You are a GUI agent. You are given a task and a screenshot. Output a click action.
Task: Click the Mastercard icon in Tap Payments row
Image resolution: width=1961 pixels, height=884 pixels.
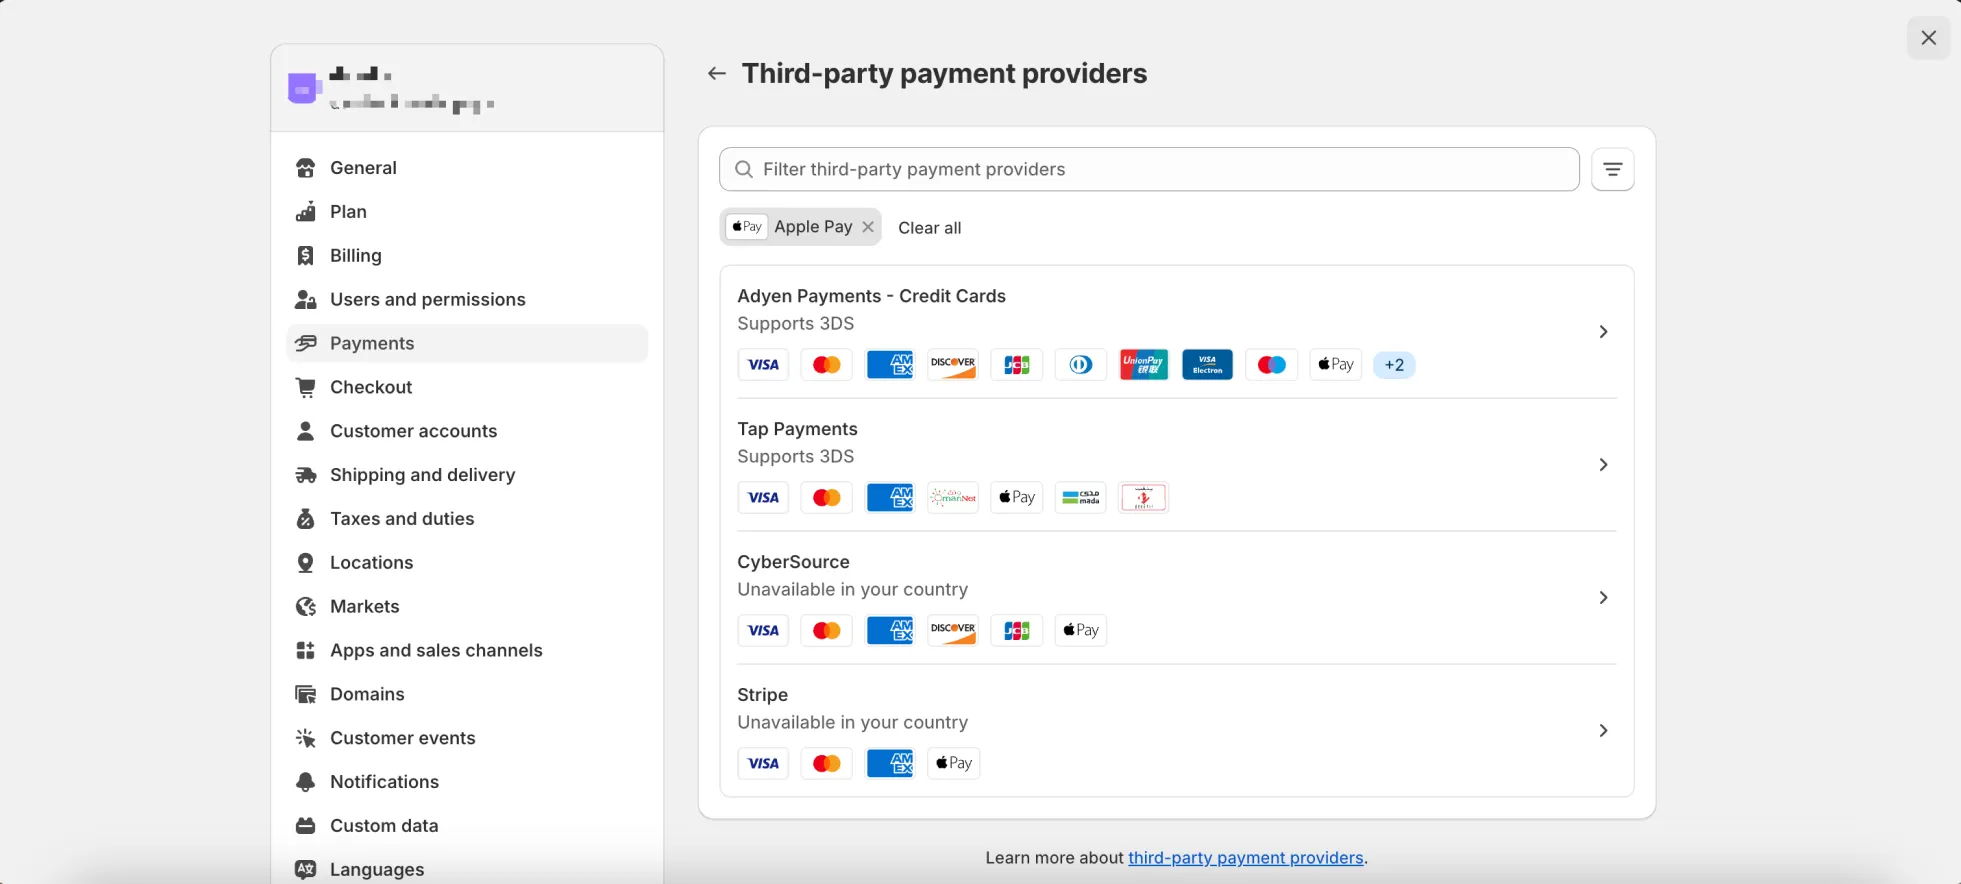pos(826,498)
